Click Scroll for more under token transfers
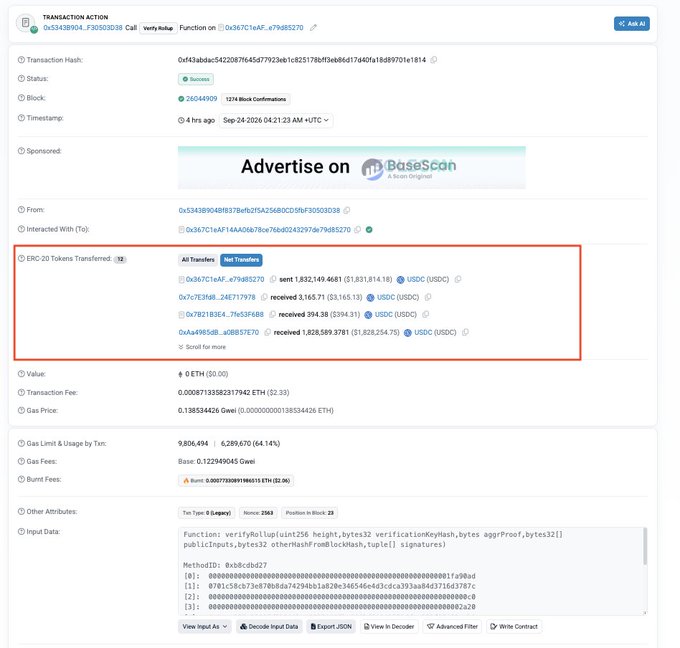Screen dimensions: 680x648 (x=202, y=347)
